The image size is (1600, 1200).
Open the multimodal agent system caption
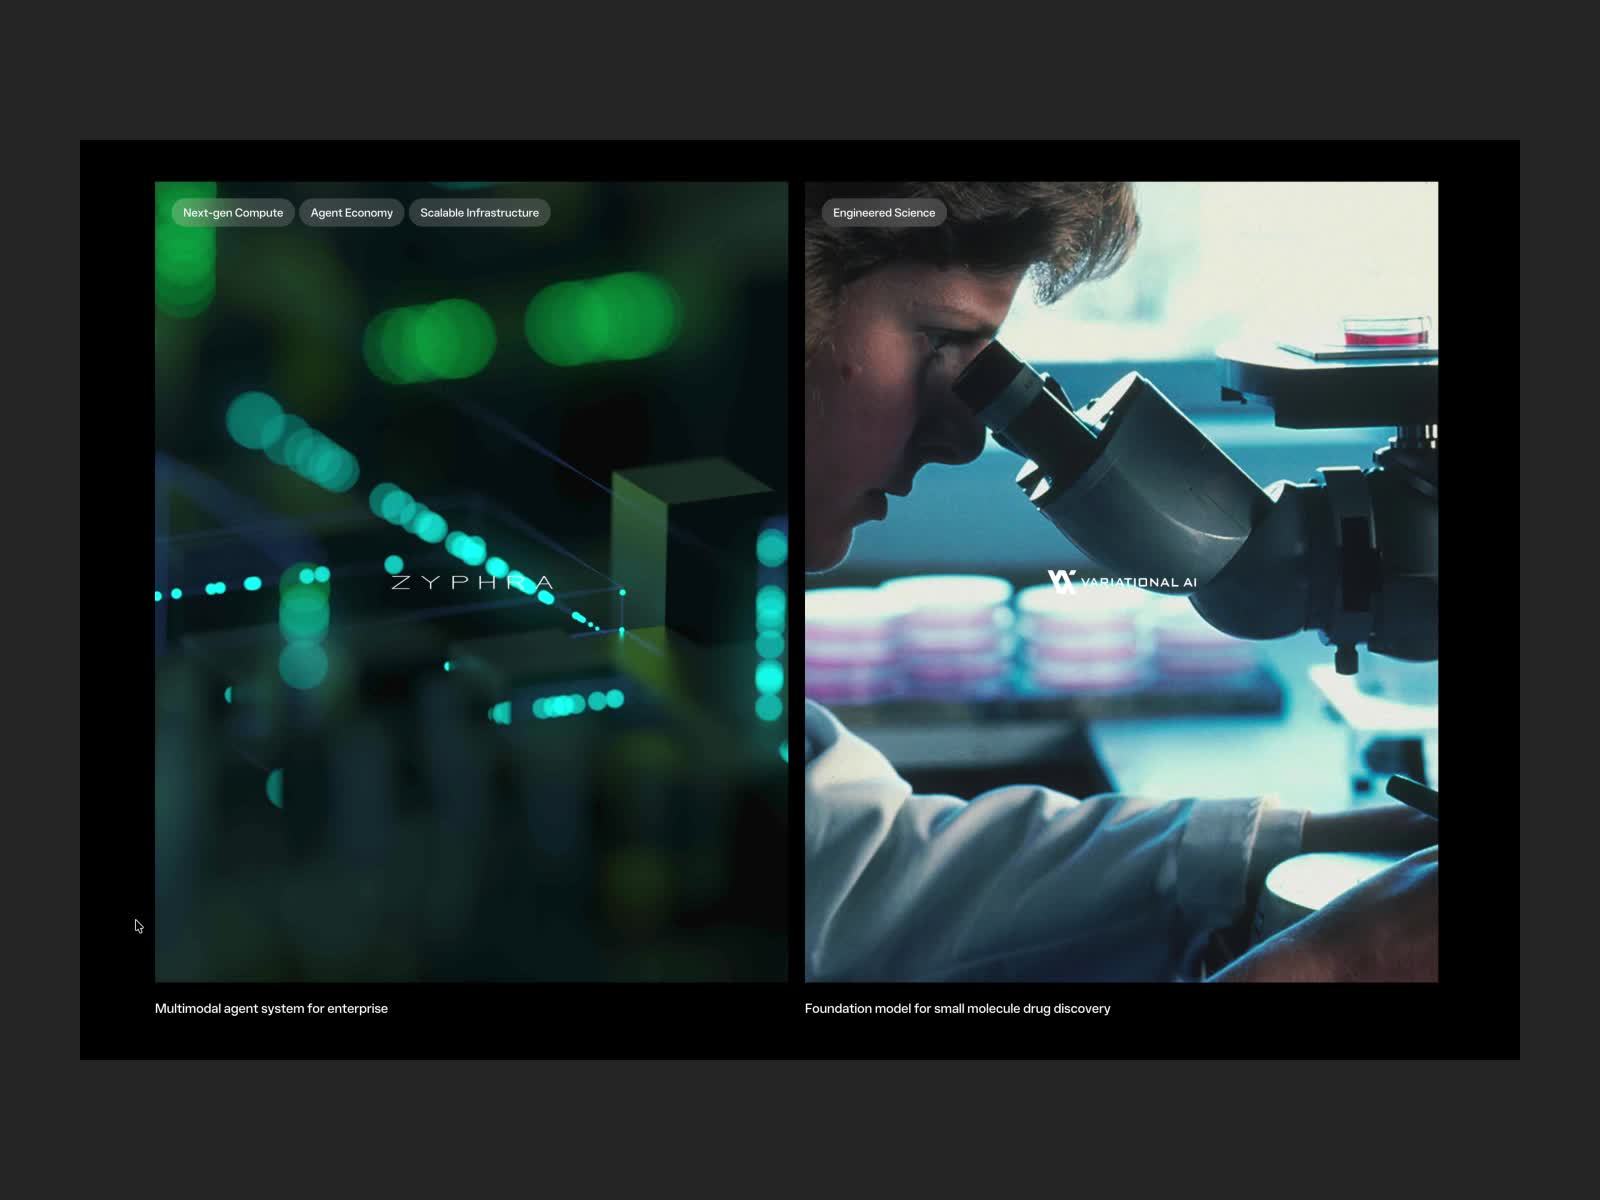point(271,1008)
